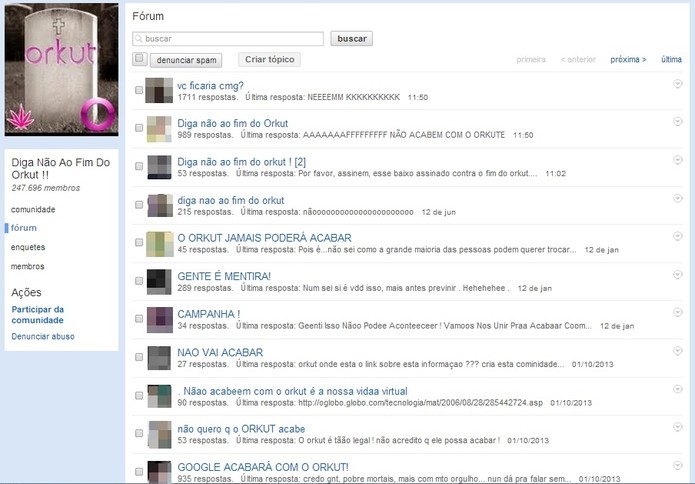Open topic 'GENTE É MENTIRA!'
The width and height of the screenshot is (695, 484).
point(224,276)
